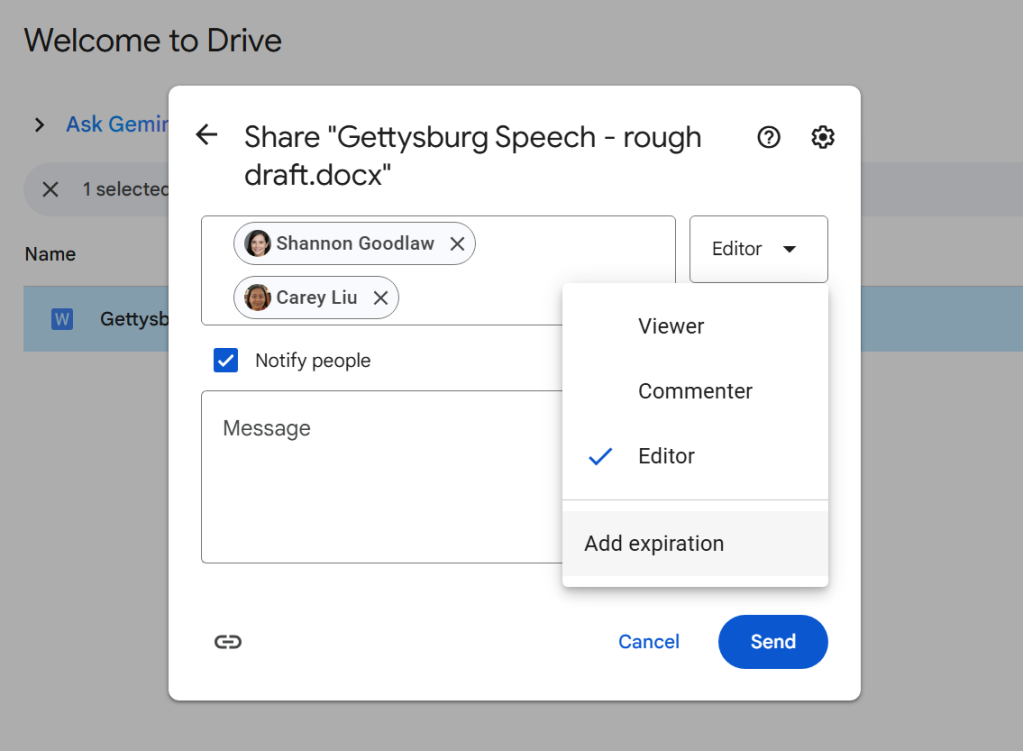
Task: Select Viewer as the permission level
Action: click(670, 325)
